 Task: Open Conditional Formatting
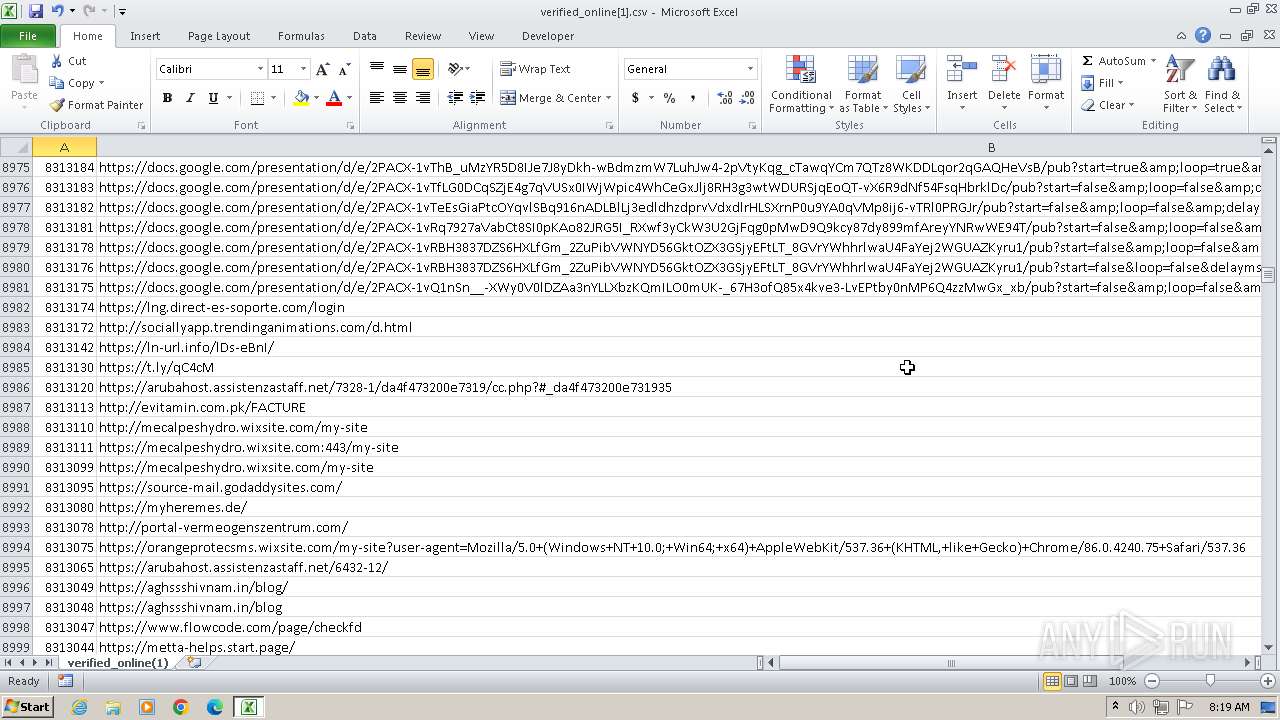pos(801,84)
